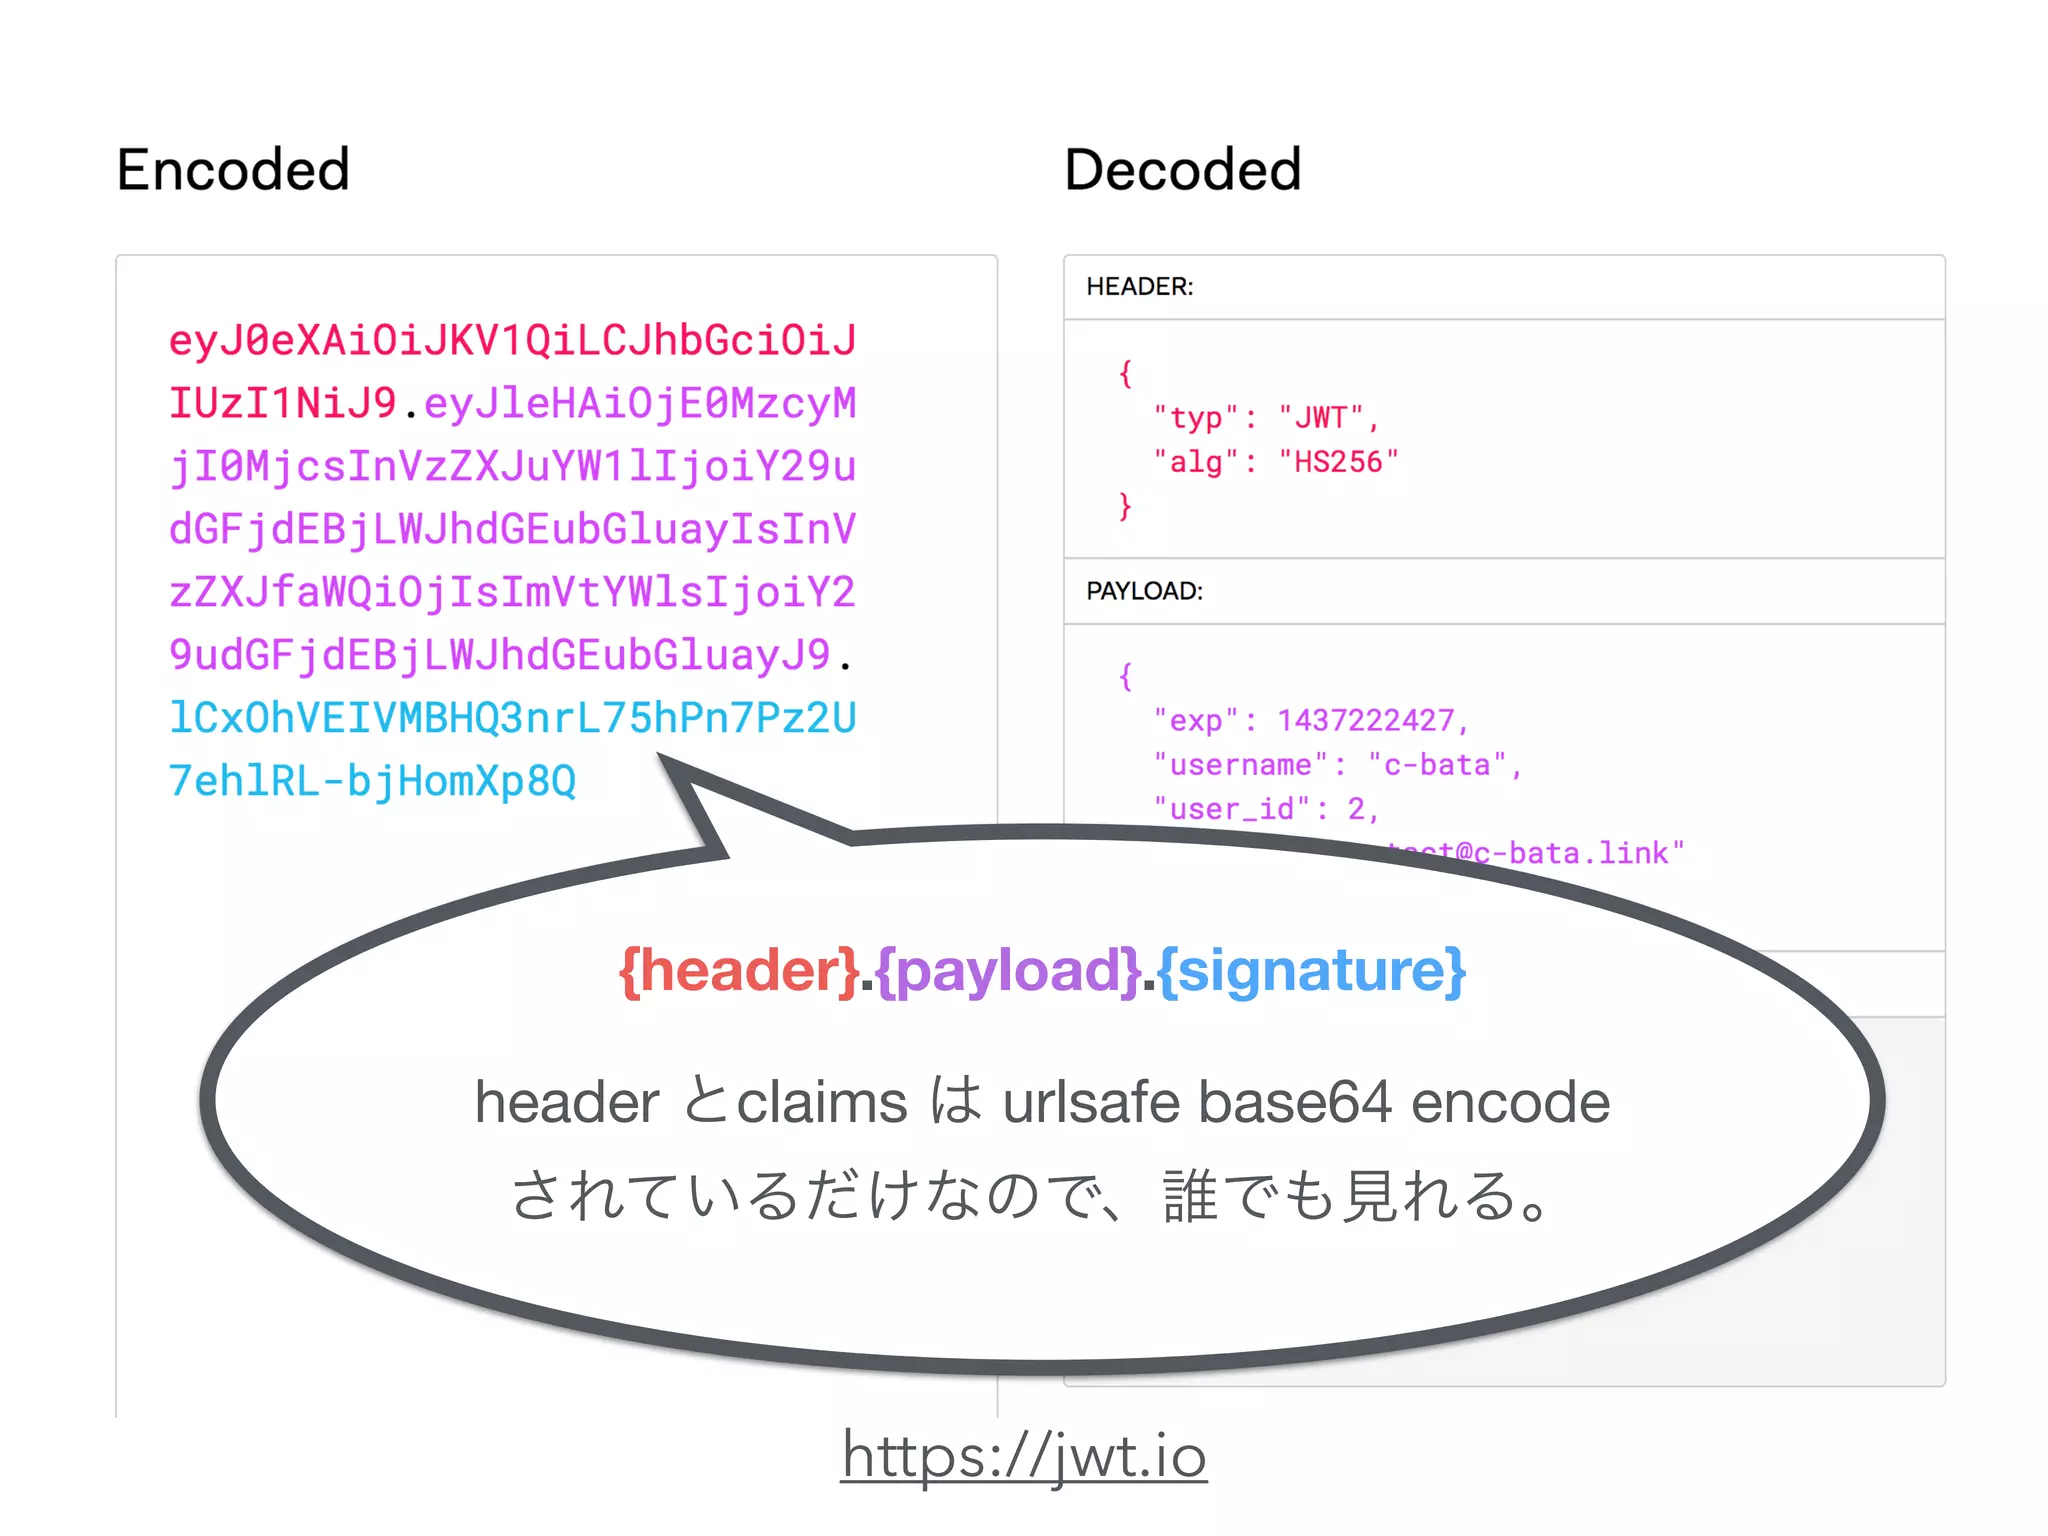Click the opening brace in header JSON
Viewport: 2048px width, 1536px height.
(x=1125, y=373)
